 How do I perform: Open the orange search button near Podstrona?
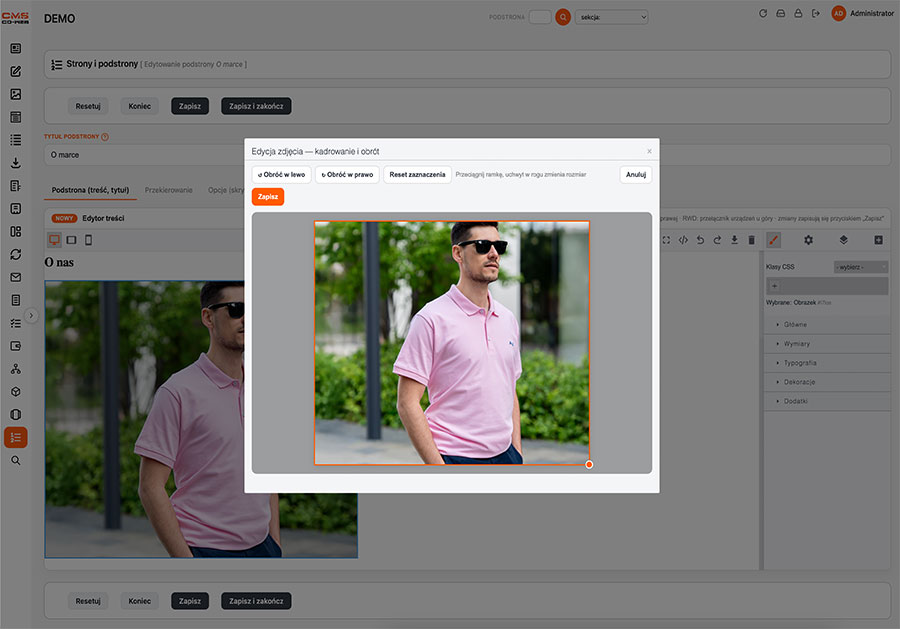(563, 17)
